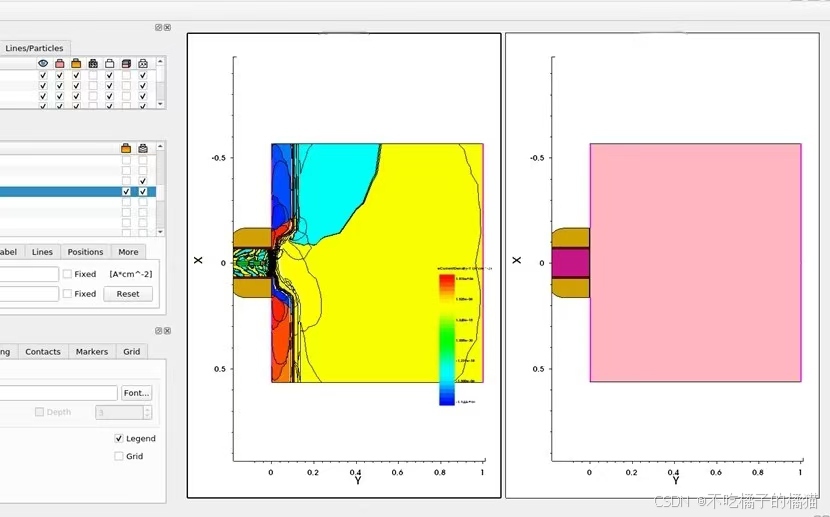The height and width of the screenshot is (517, 830).
Task: Click the X axis label of left plot
Action: click(x=198, y=260)
